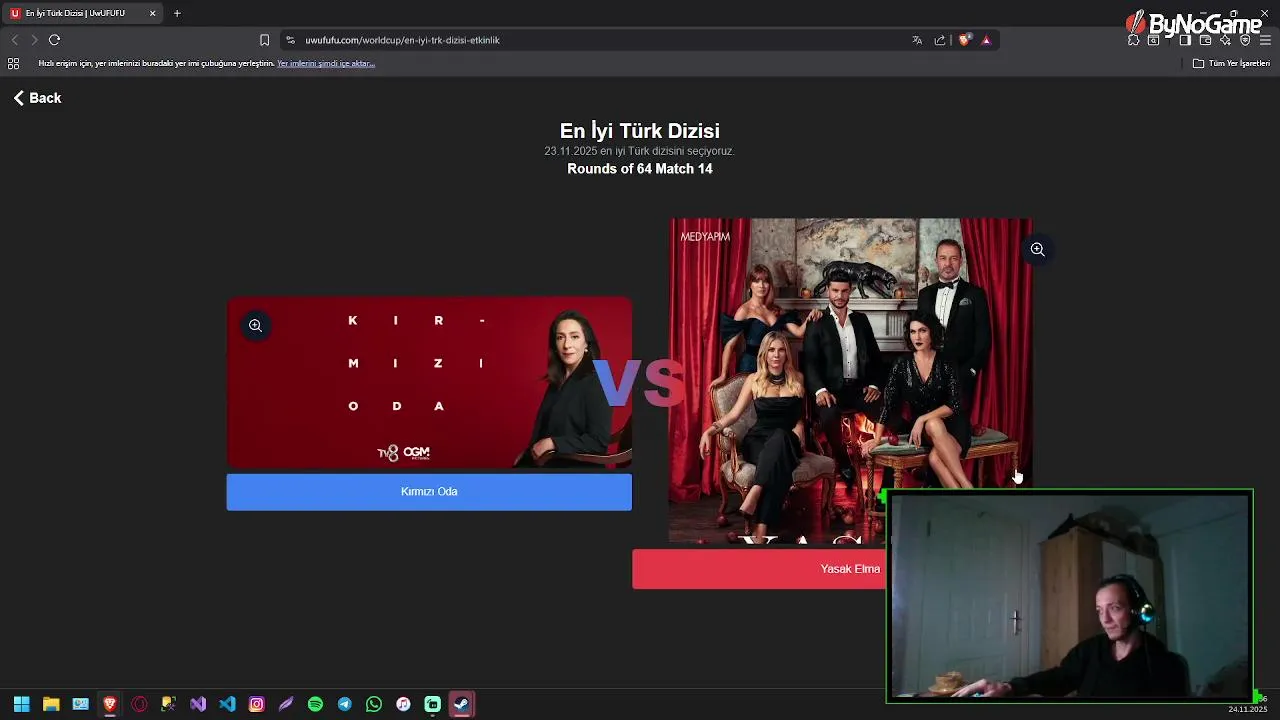This screenshot has height=720, width=1280.
Task: Open Spotify from the taskbar
Action: coord(315,704)
